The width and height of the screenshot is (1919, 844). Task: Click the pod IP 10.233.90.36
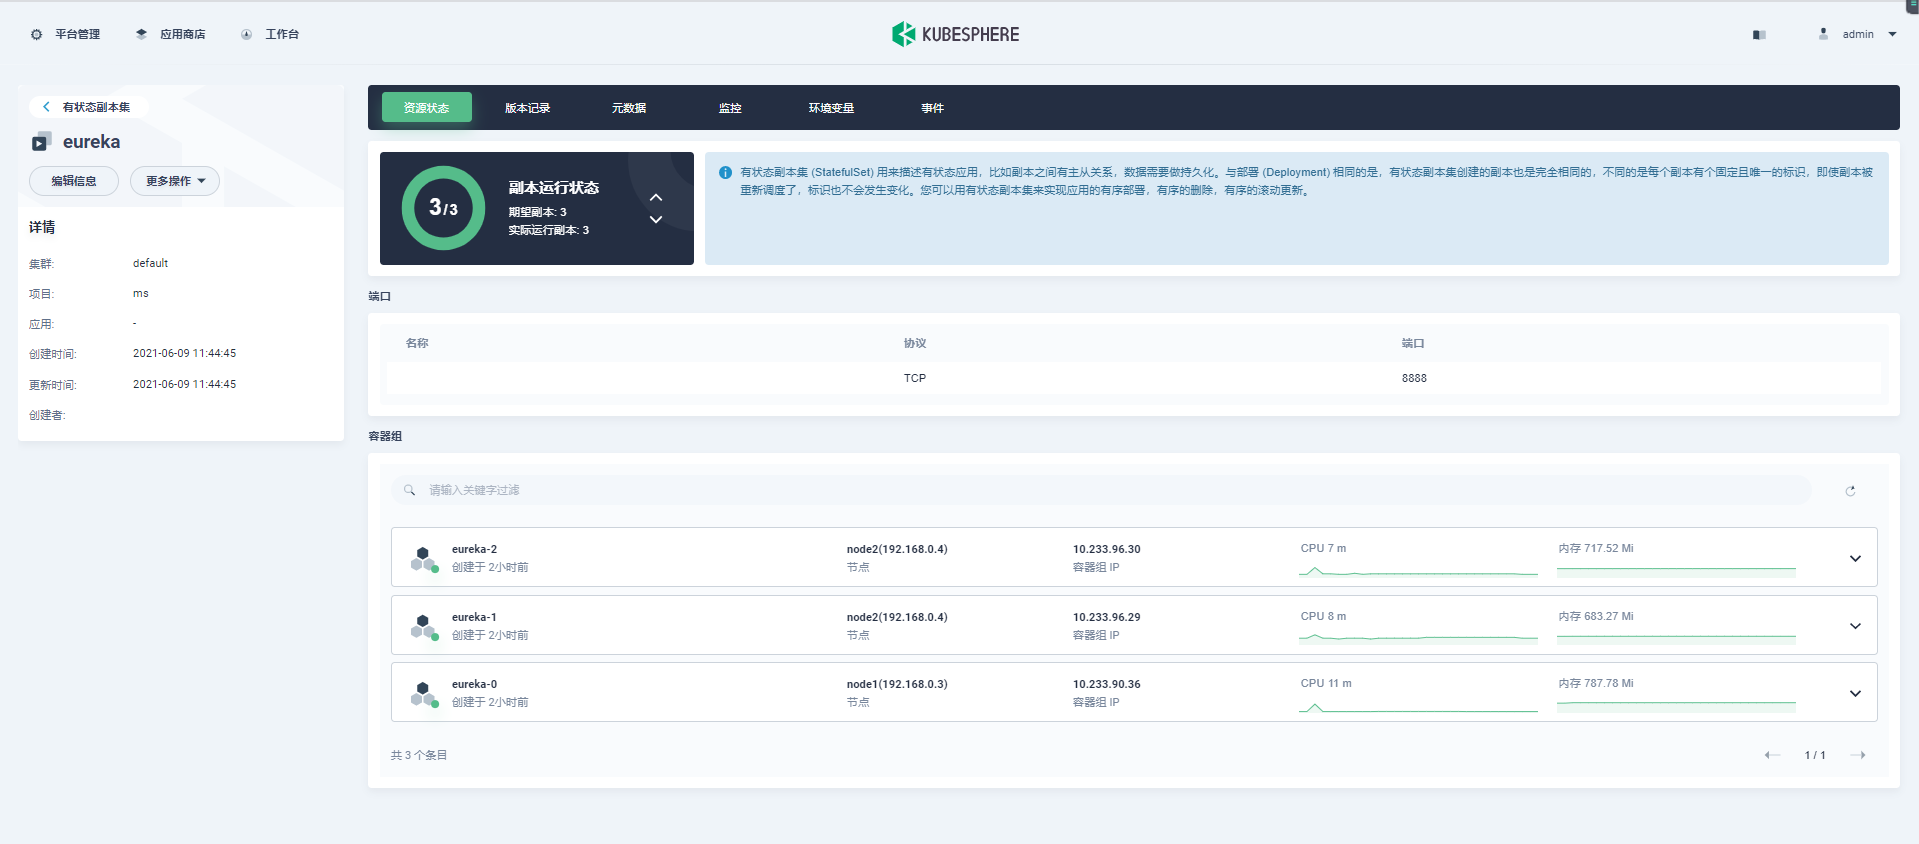click(x=1106, y=684)
